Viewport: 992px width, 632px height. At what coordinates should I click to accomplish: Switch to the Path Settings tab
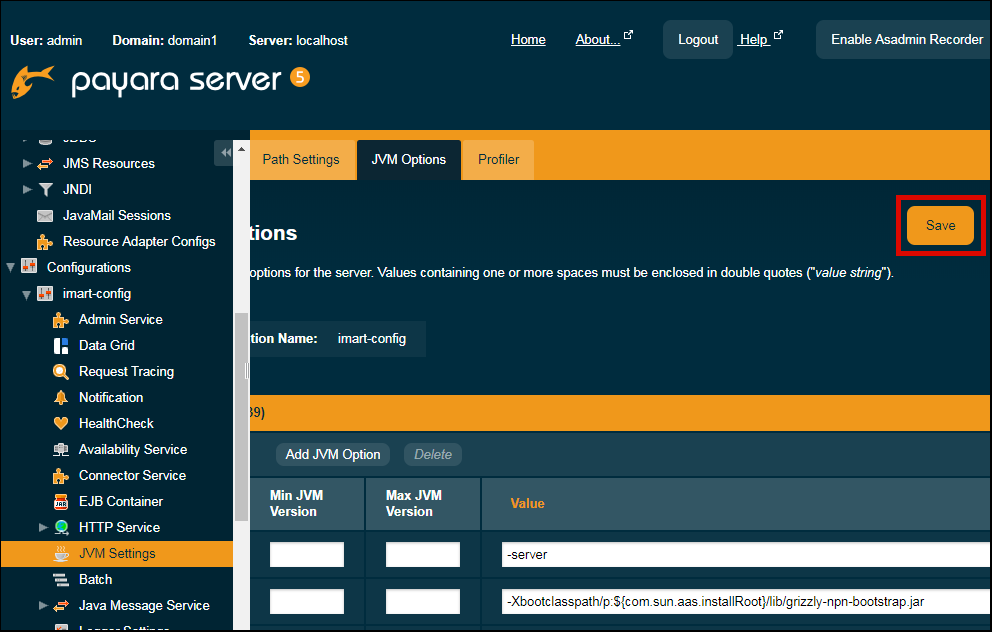pos(301,160)
